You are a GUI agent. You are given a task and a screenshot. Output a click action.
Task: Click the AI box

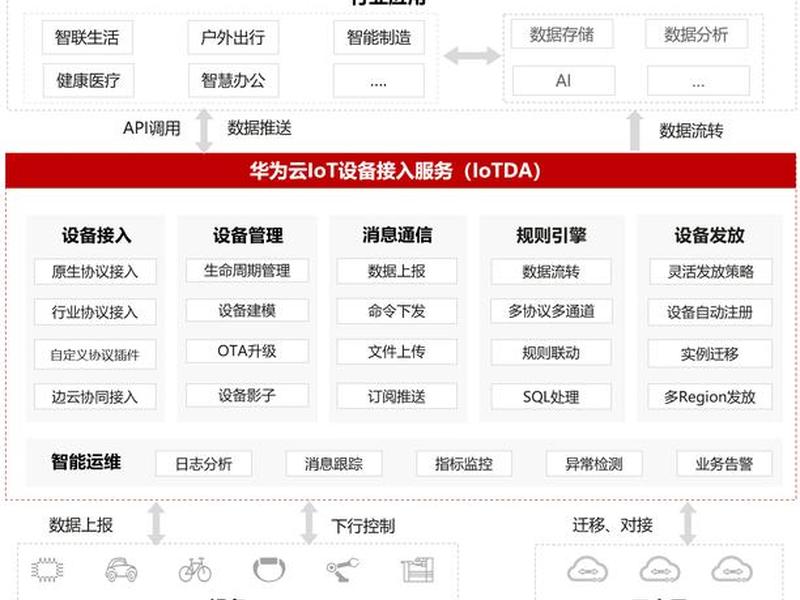(x=563, y=81)
